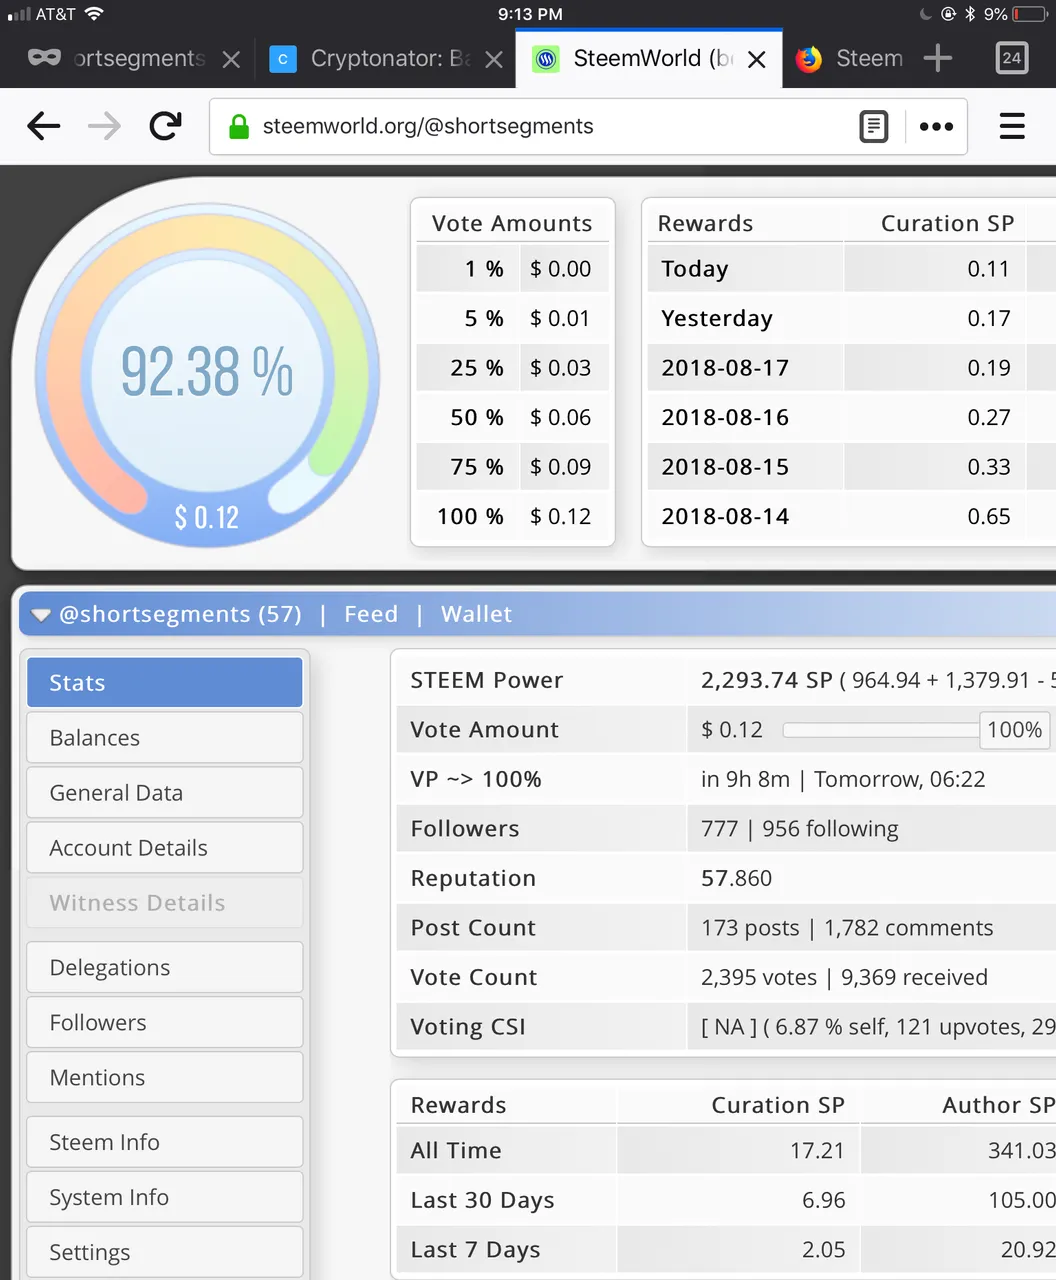Open the Settings sidebar item
This screenshot has height=1280, width=1056.
[165, 1252]
